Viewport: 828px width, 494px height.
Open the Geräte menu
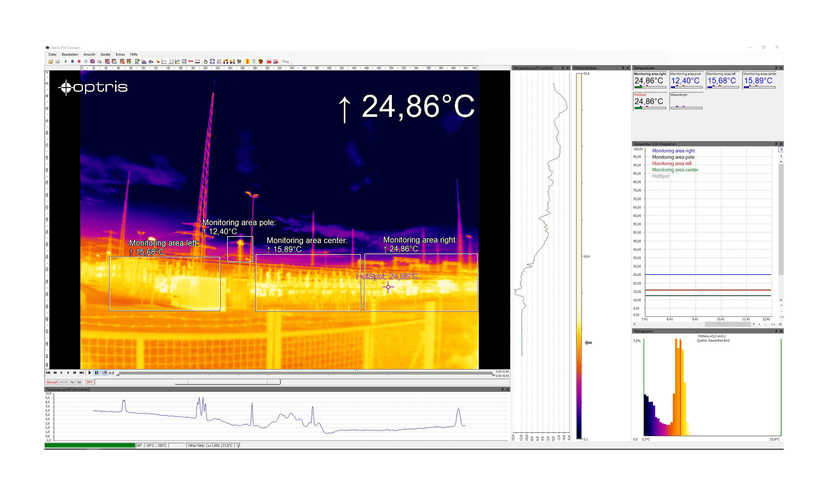coord(106,54)
